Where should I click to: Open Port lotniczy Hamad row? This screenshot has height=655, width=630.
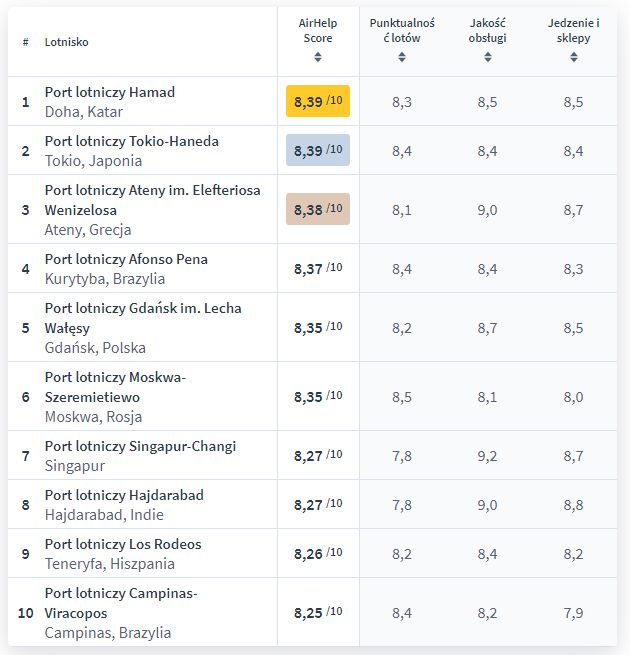coord(110,92)
